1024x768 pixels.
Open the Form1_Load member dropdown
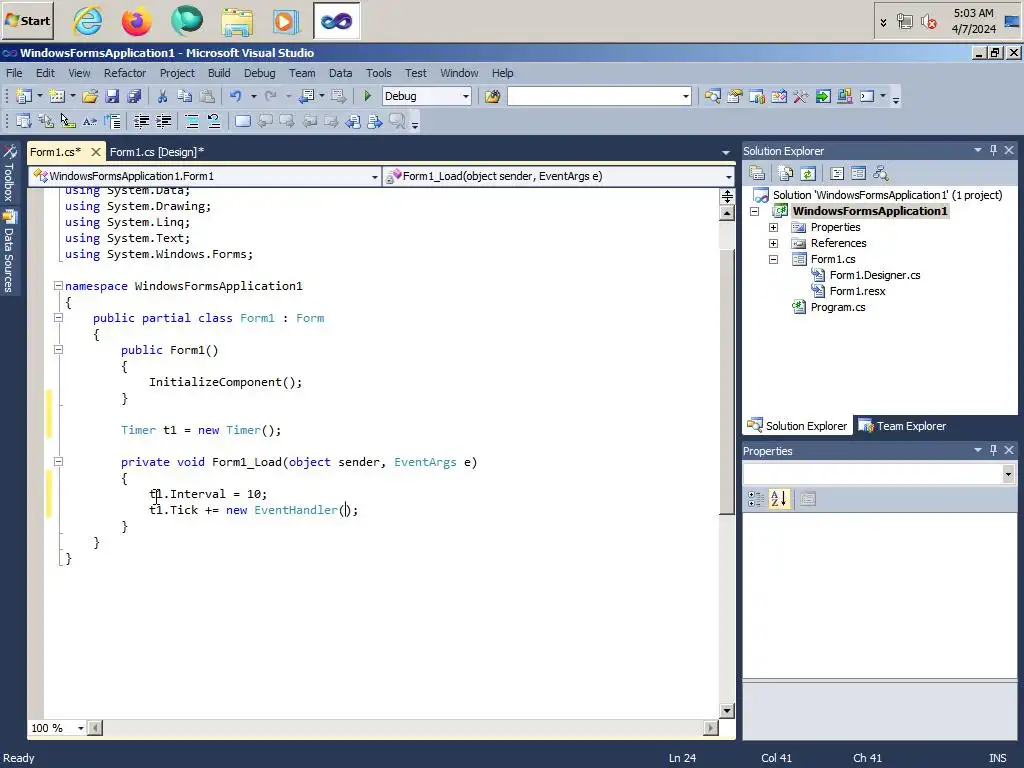tap(728, 176)
